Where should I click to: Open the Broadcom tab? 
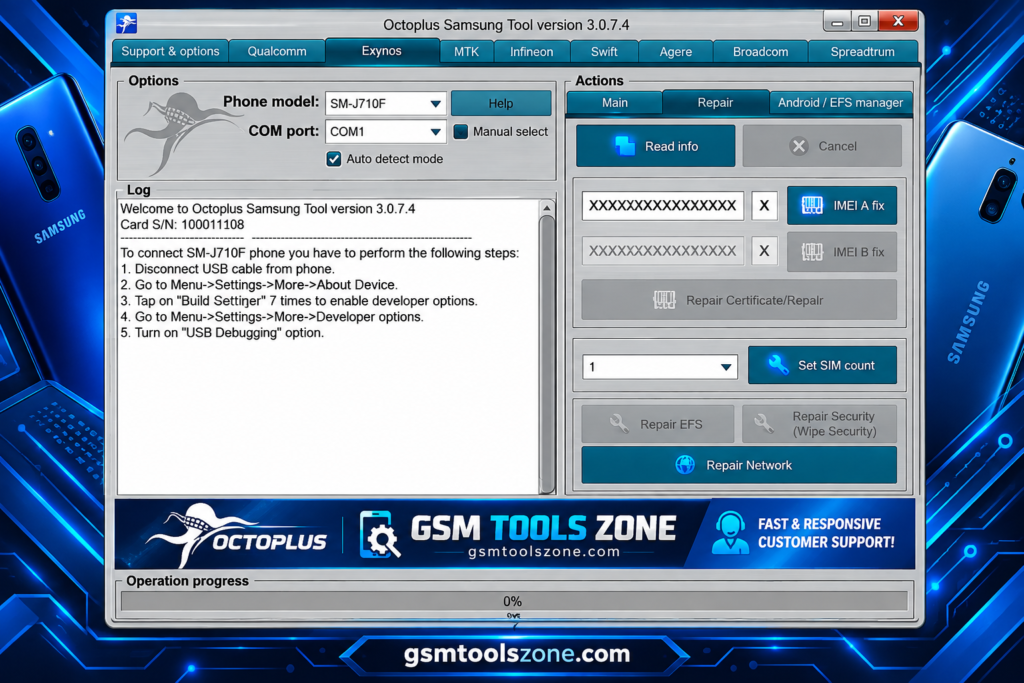click(x=760, y=52)
